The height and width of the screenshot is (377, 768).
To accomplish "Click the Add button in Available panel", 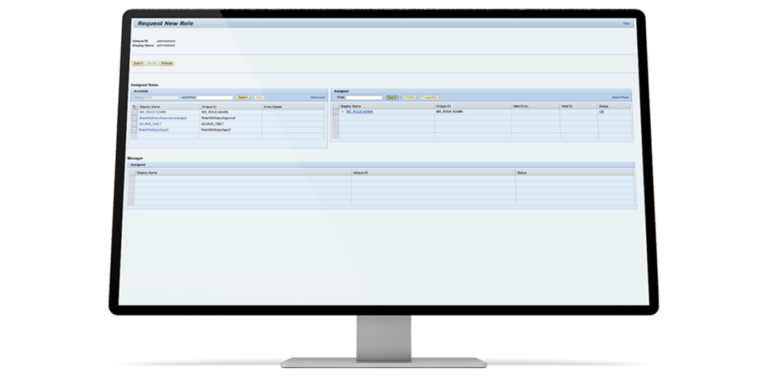I will pyautogui.click(x=259, y=97).
